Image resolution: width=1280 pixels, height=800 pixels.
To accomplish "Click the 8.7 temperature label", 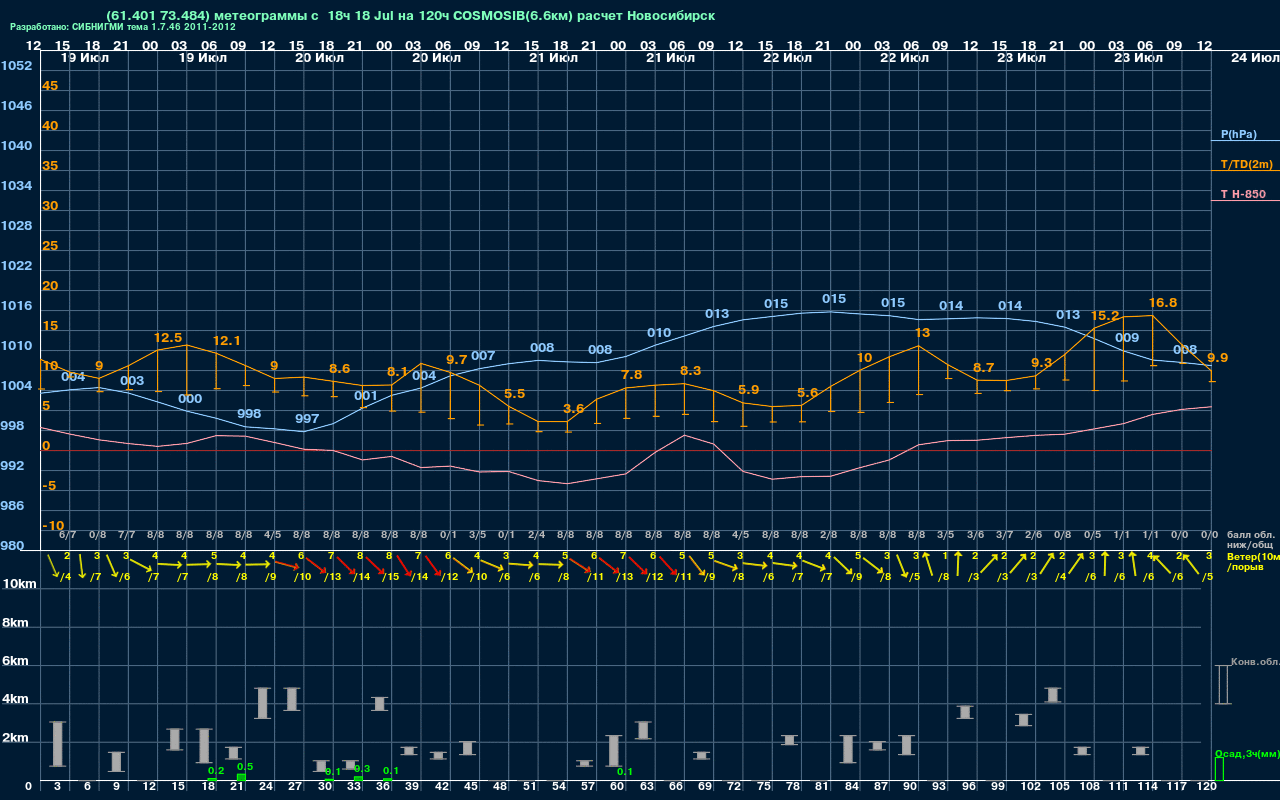I will (x=984, y=368).
